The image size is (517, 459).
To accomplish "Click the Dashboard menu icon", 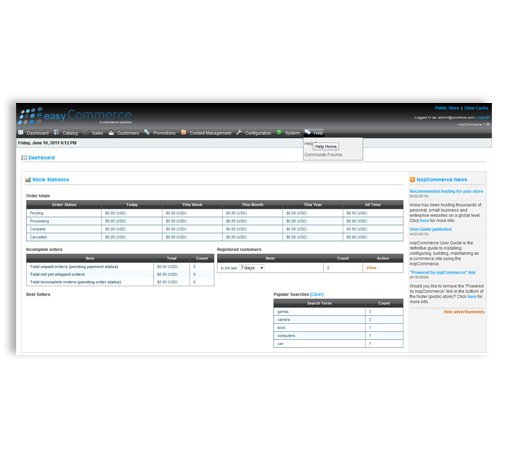I will click(x=21, y=132).
